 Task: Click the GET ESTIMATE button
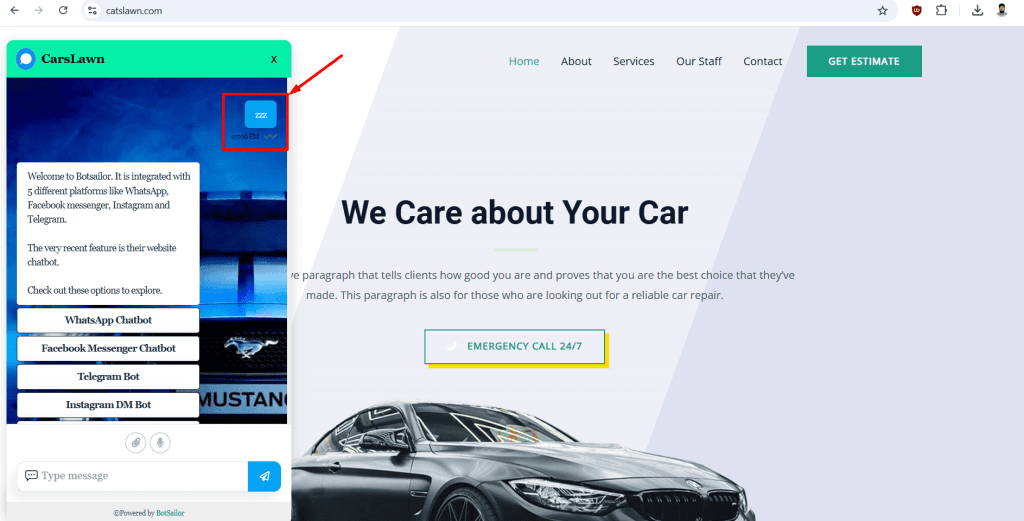click(864, 61)
